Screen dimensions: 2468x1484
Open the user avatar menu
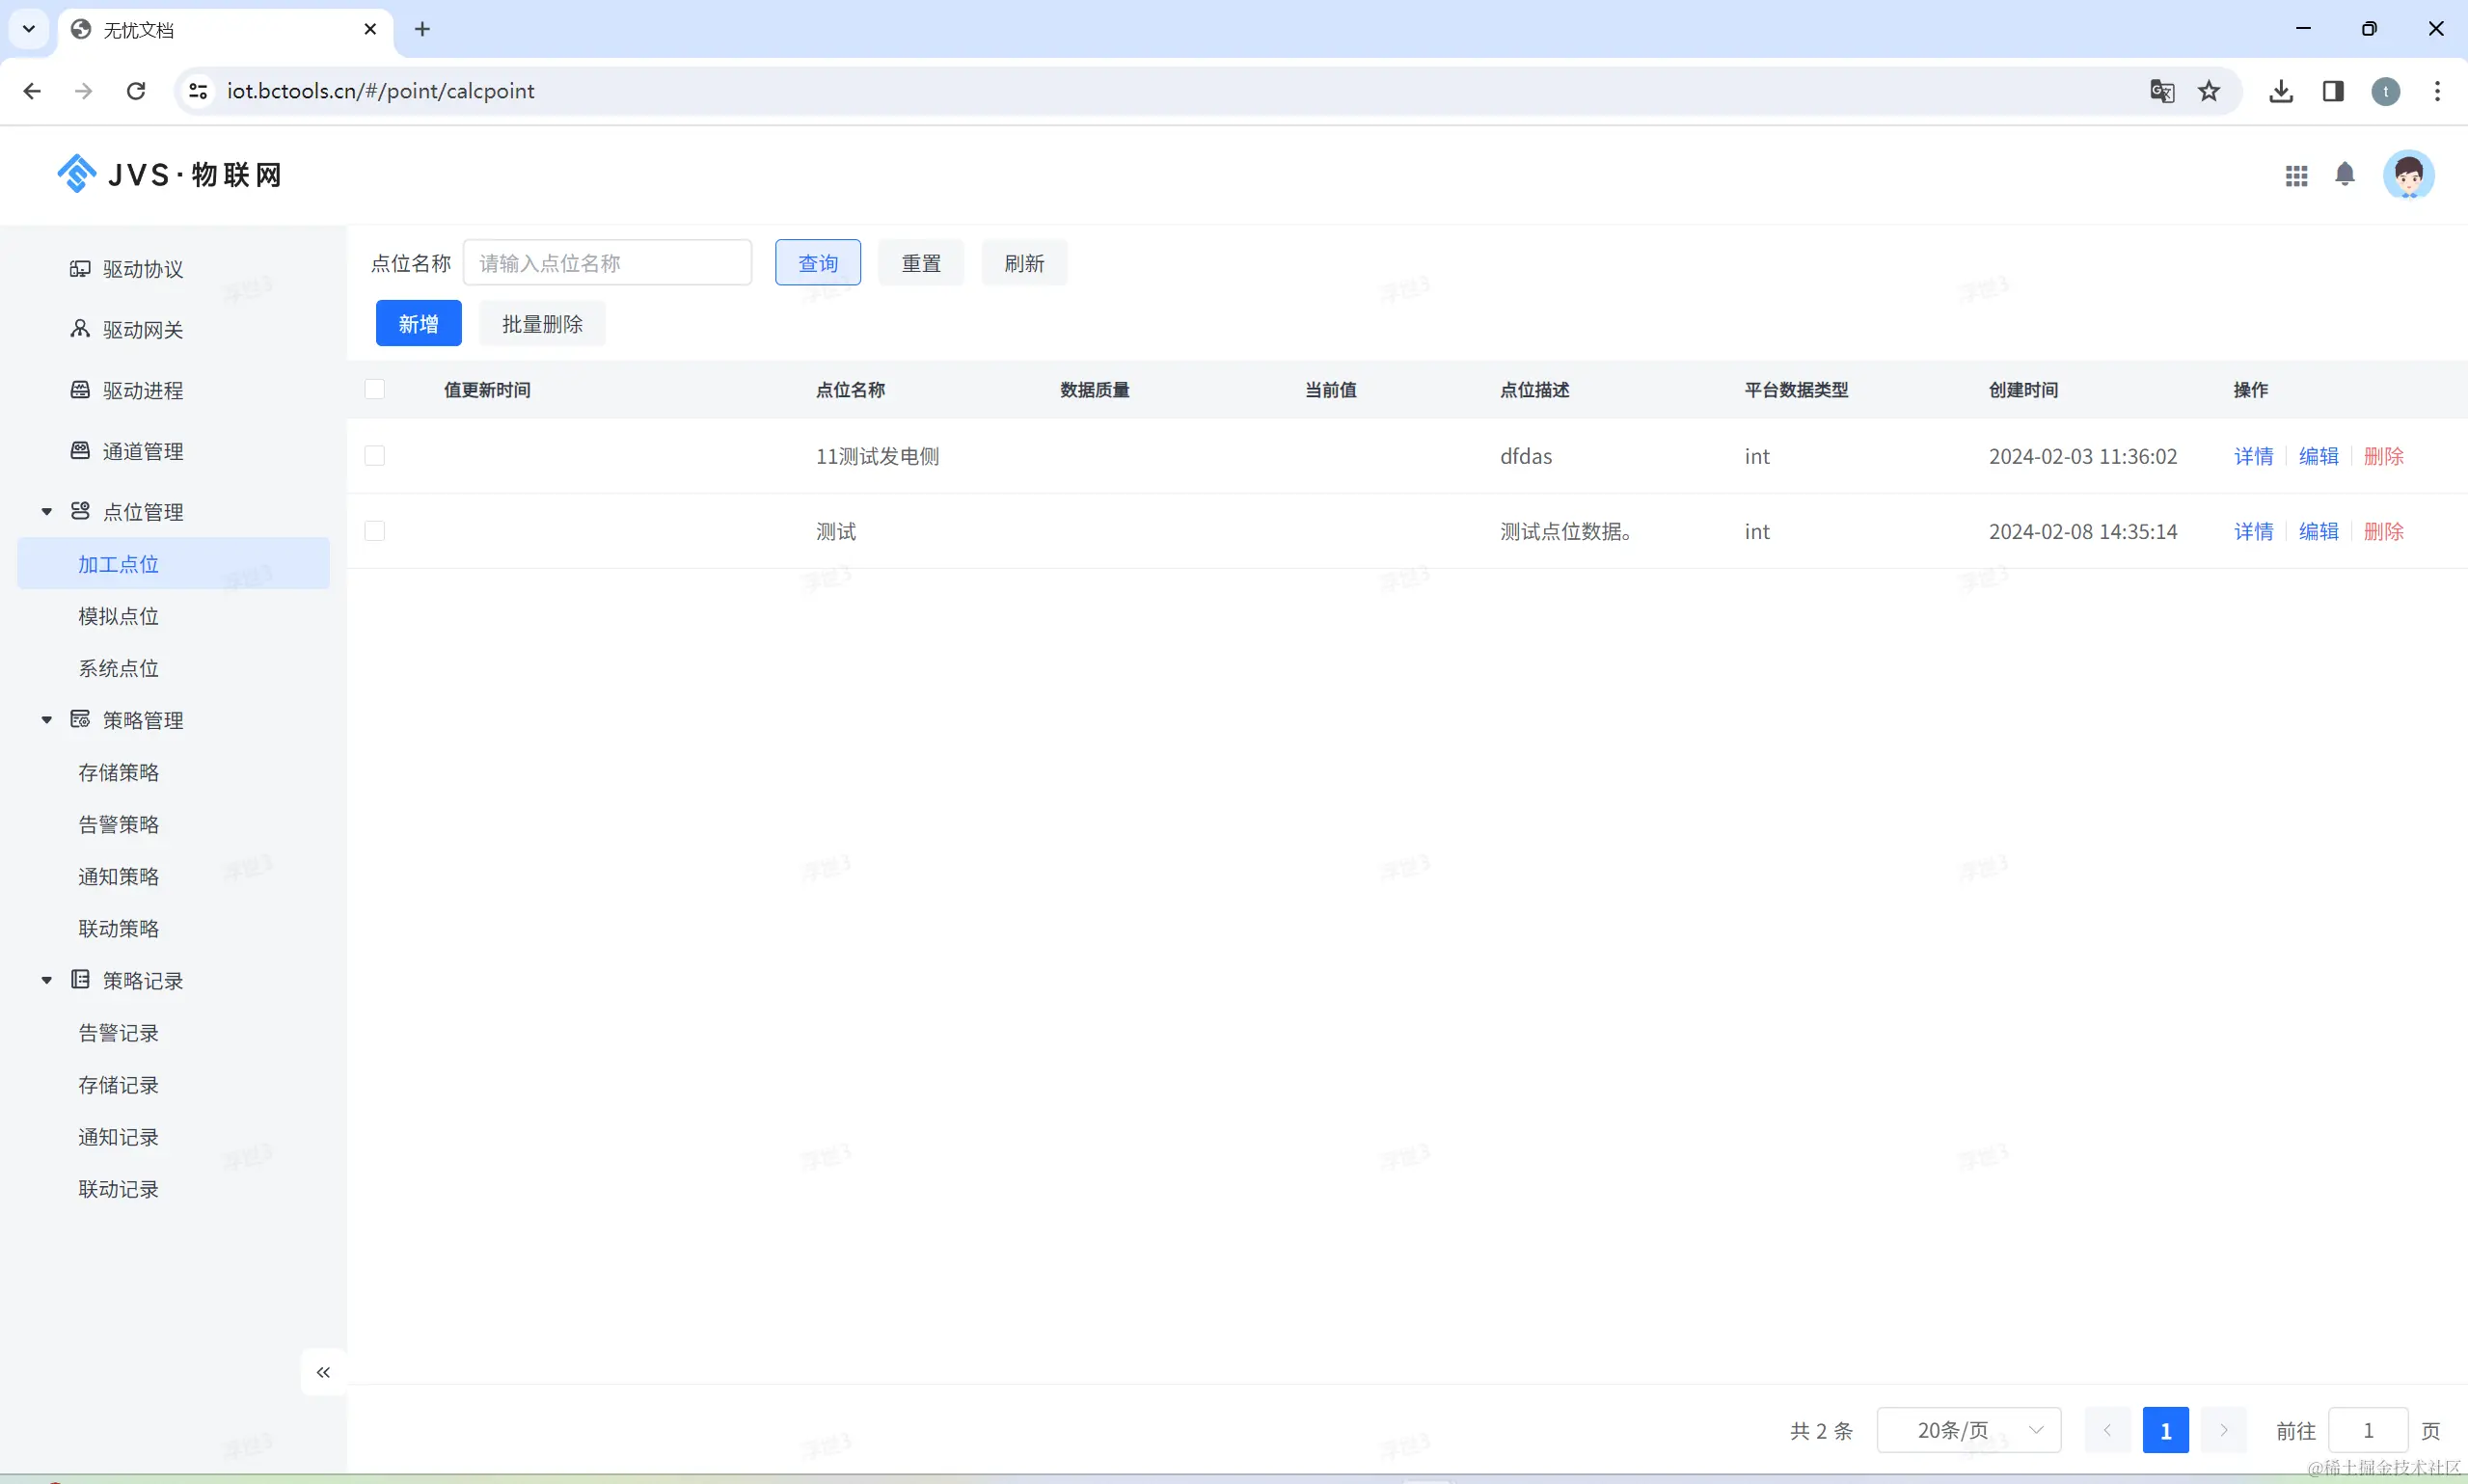[x=2407, y=175]
